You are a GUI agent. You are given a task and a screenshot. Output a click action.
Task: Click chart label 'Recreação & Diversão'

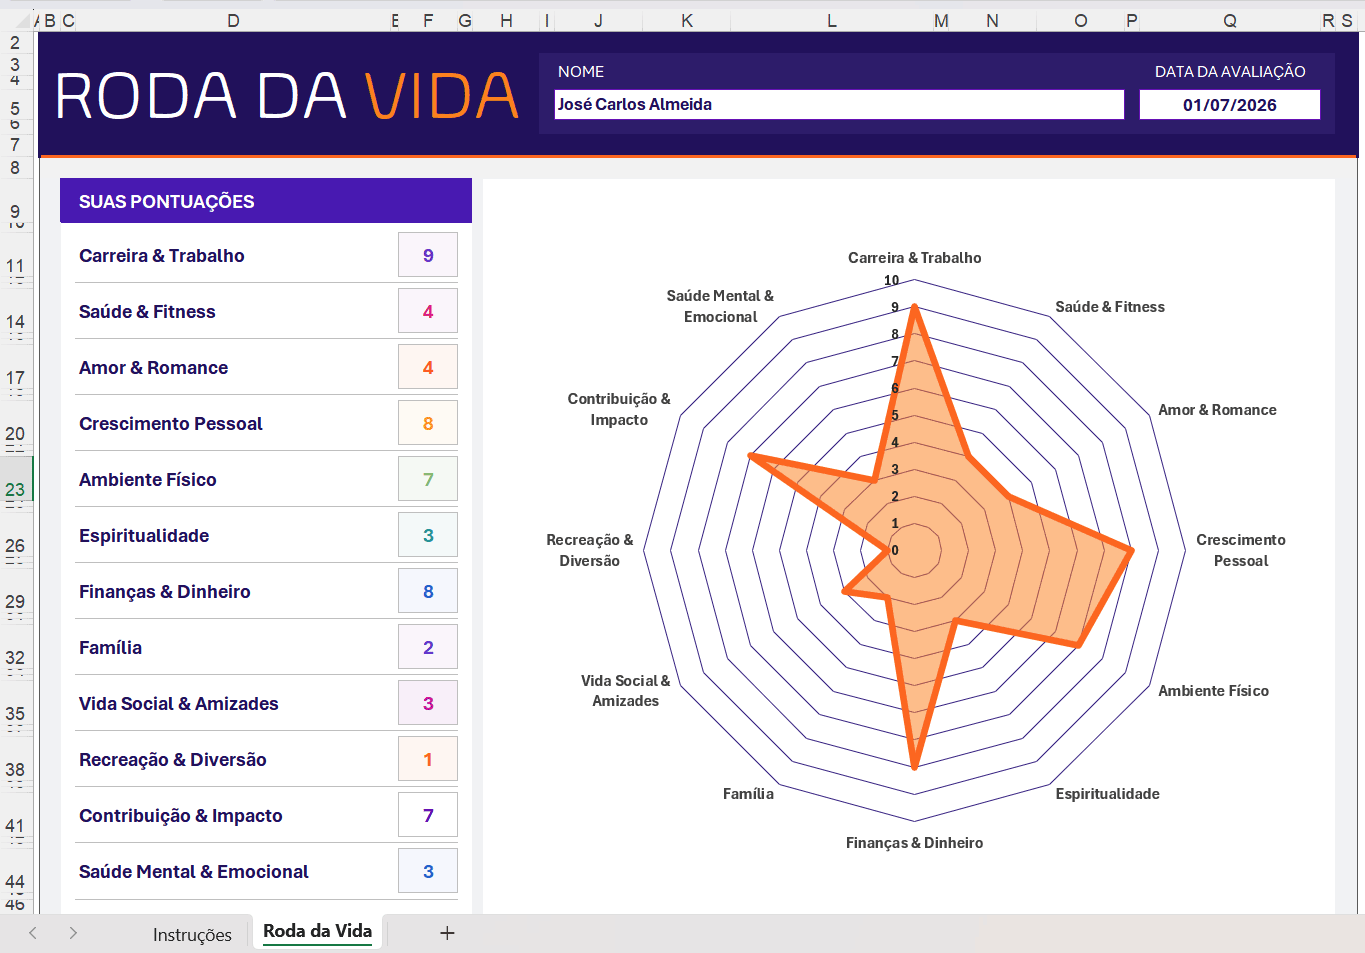point(589,550)
